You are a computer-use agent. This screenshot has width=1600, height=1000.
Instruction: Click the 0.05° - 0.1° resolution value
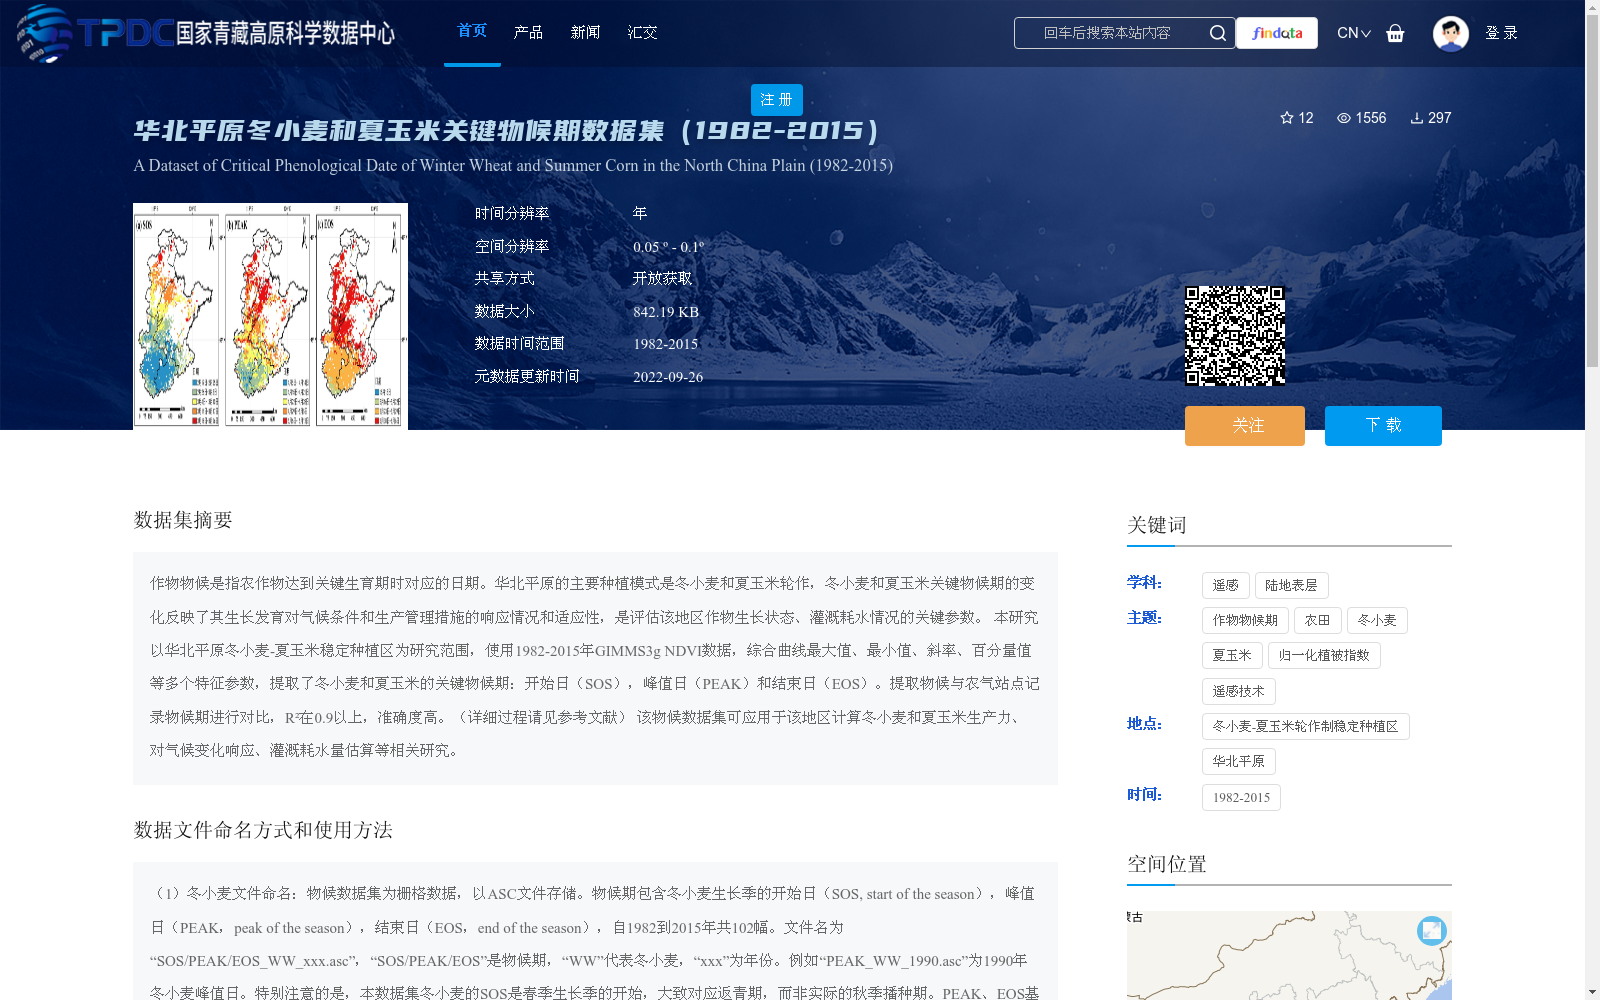pyautogui.click(x=669, y=247)
